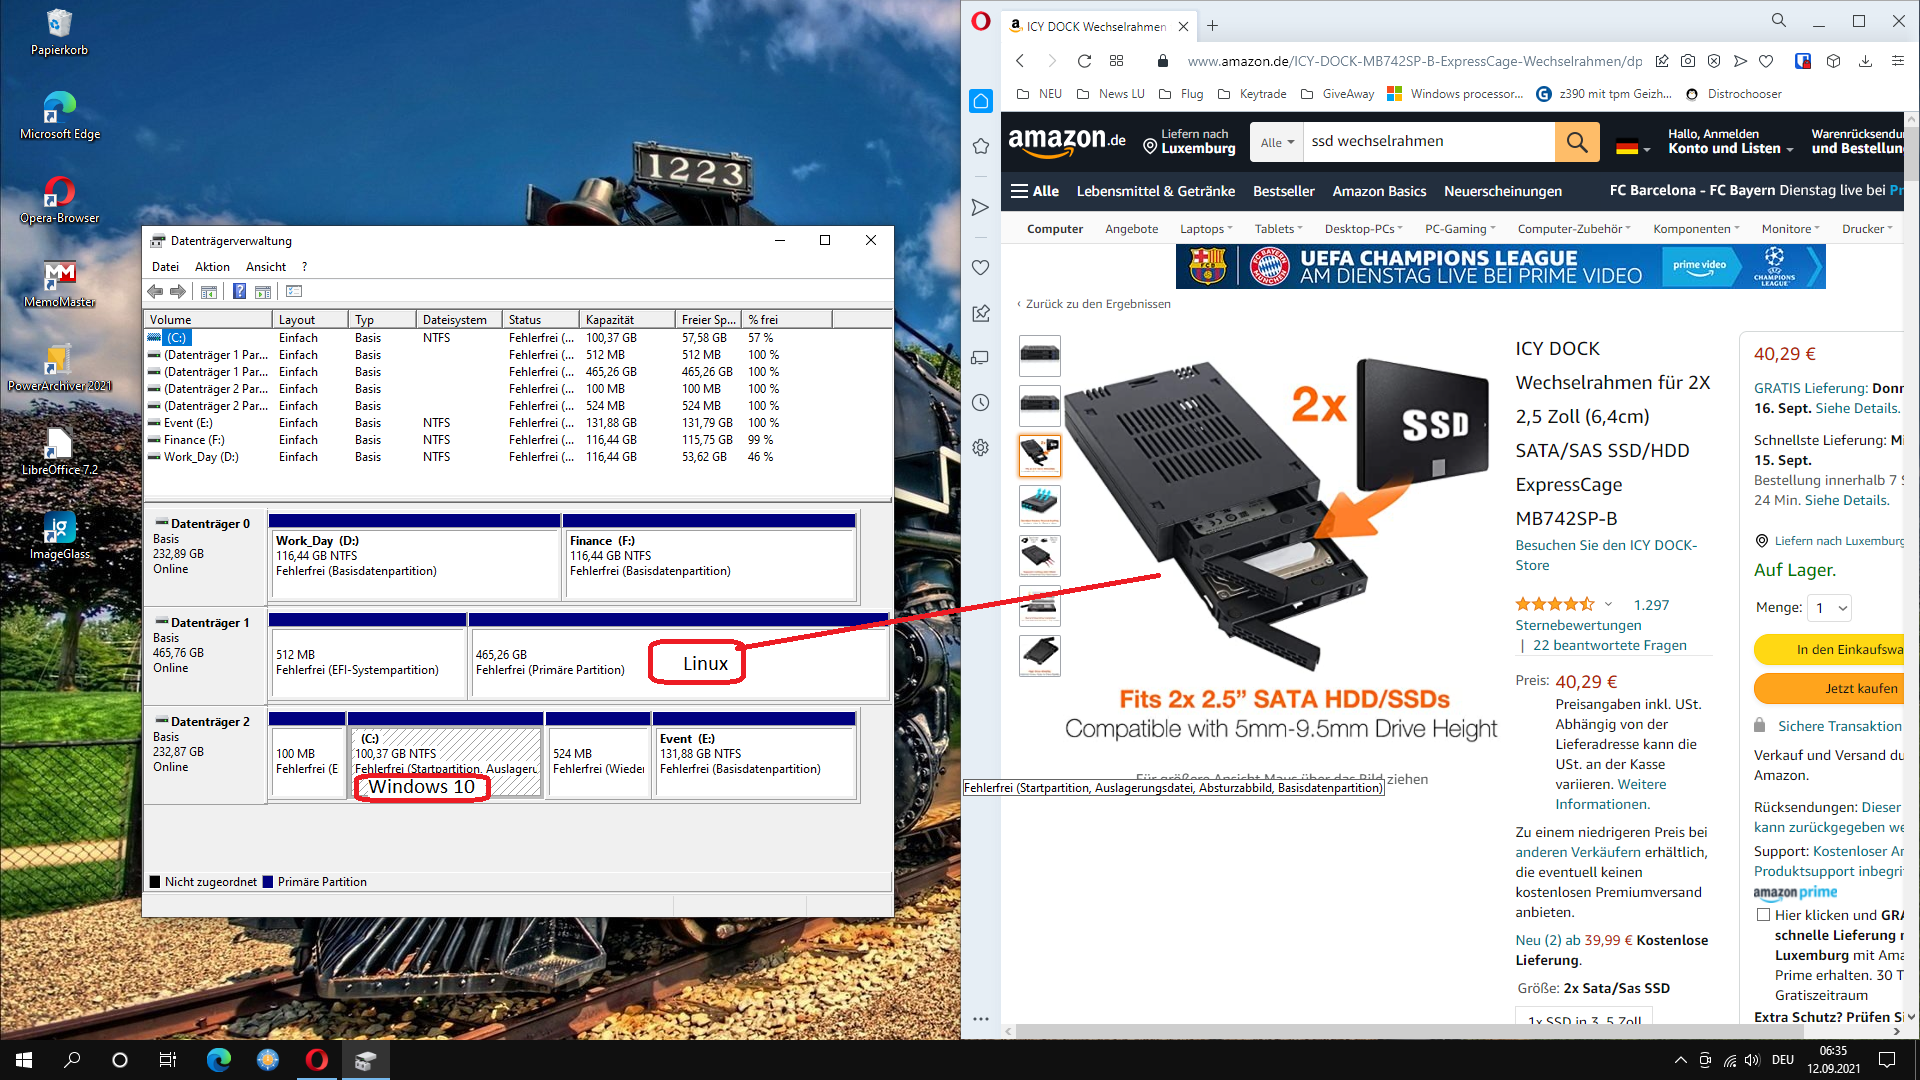The width and height of the screenshot is (1920, 1080).
Task: Click Zurück zu den Ergebnissen link
Action: [1097, 304]
